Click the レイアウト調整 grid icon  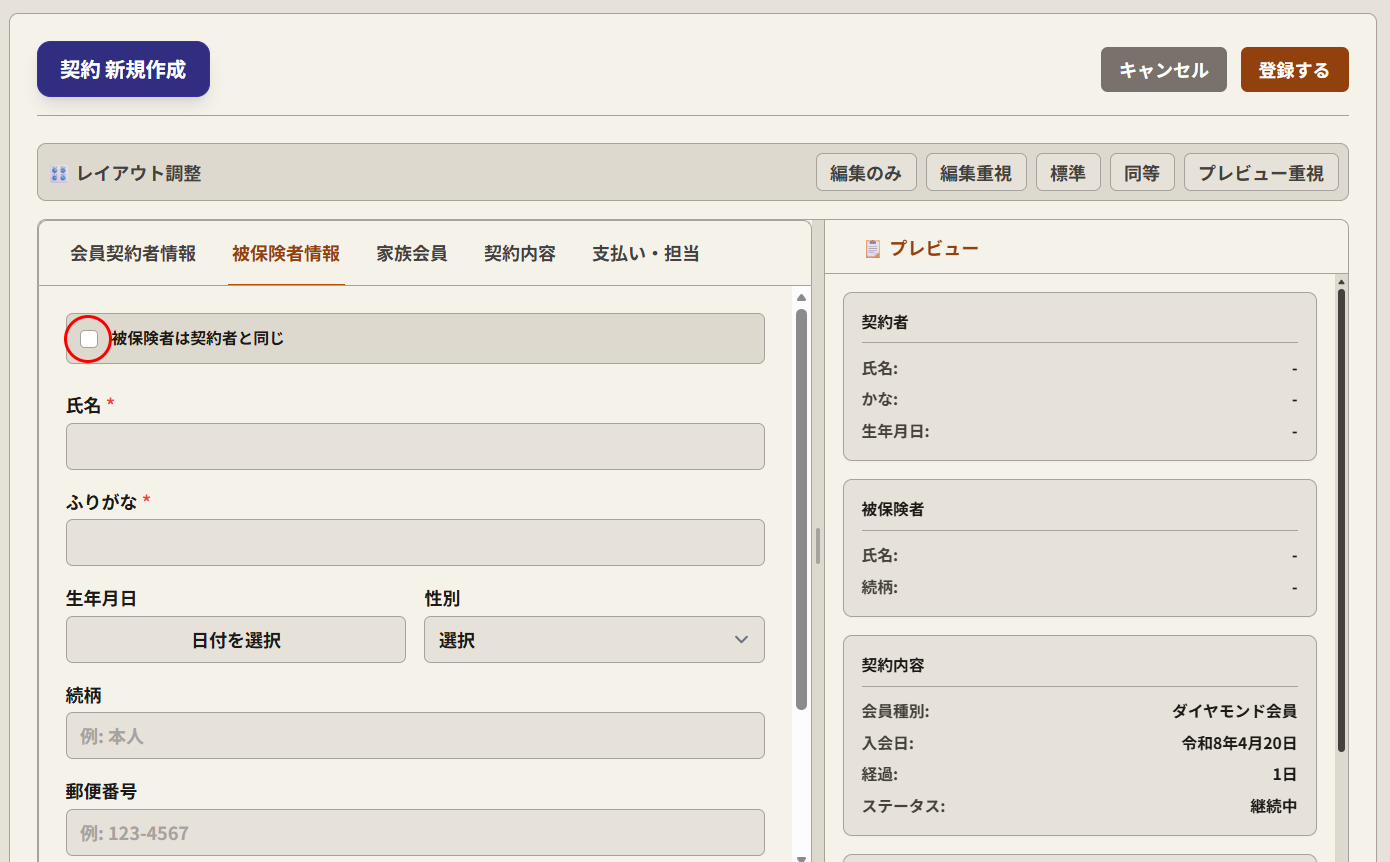[x=59, y=174]
